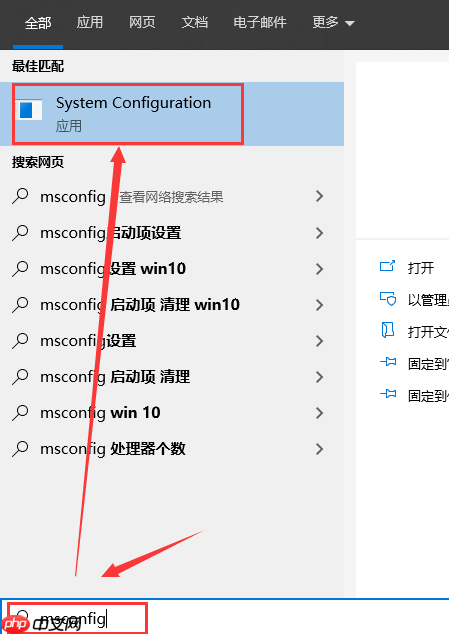This screenshot has height=634, width=449.
Task: Click the file location icon beside 打开文件
Action: [x=388, y=330]
